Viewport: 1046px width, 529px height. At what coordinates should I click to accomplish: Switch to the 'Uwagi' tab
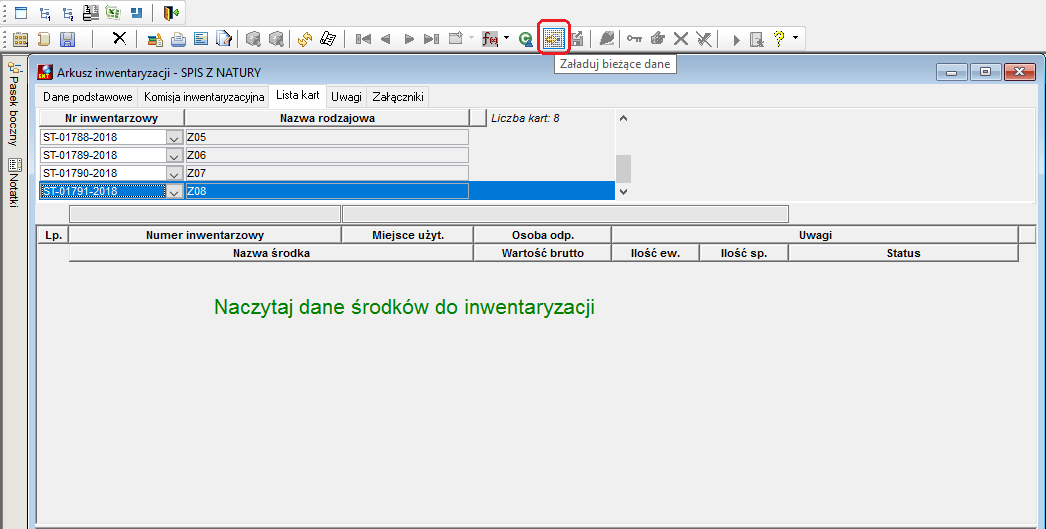(x=346, y=97)
